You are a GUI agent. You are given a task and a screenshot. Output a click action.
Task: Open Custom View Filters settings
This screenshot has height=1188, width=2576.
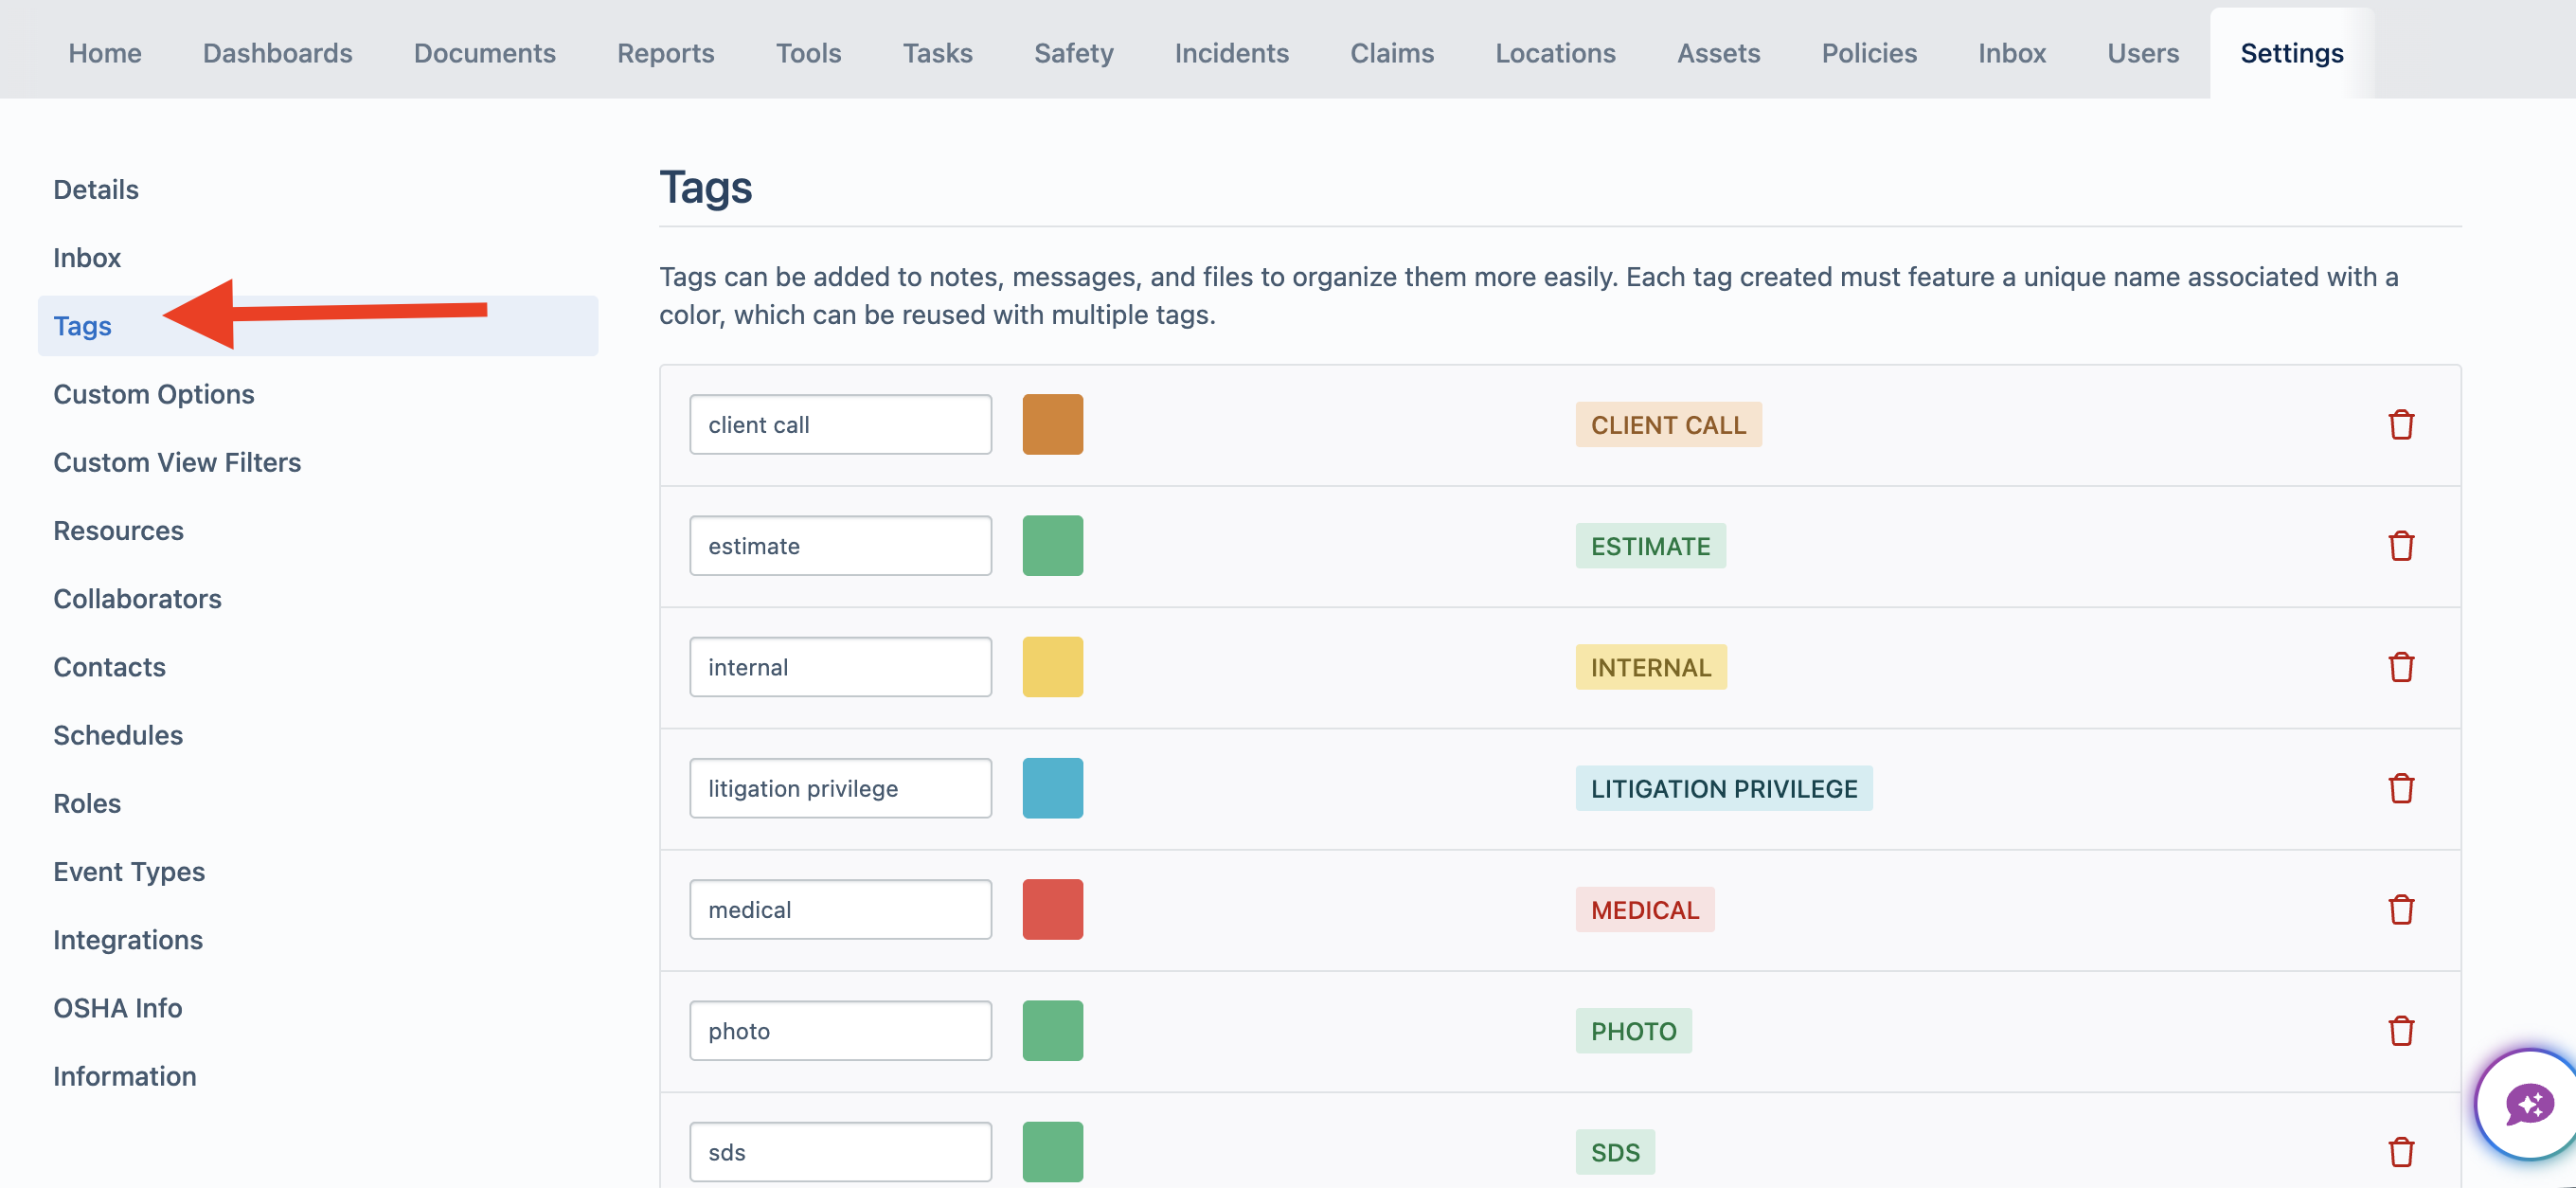[177, 462]
